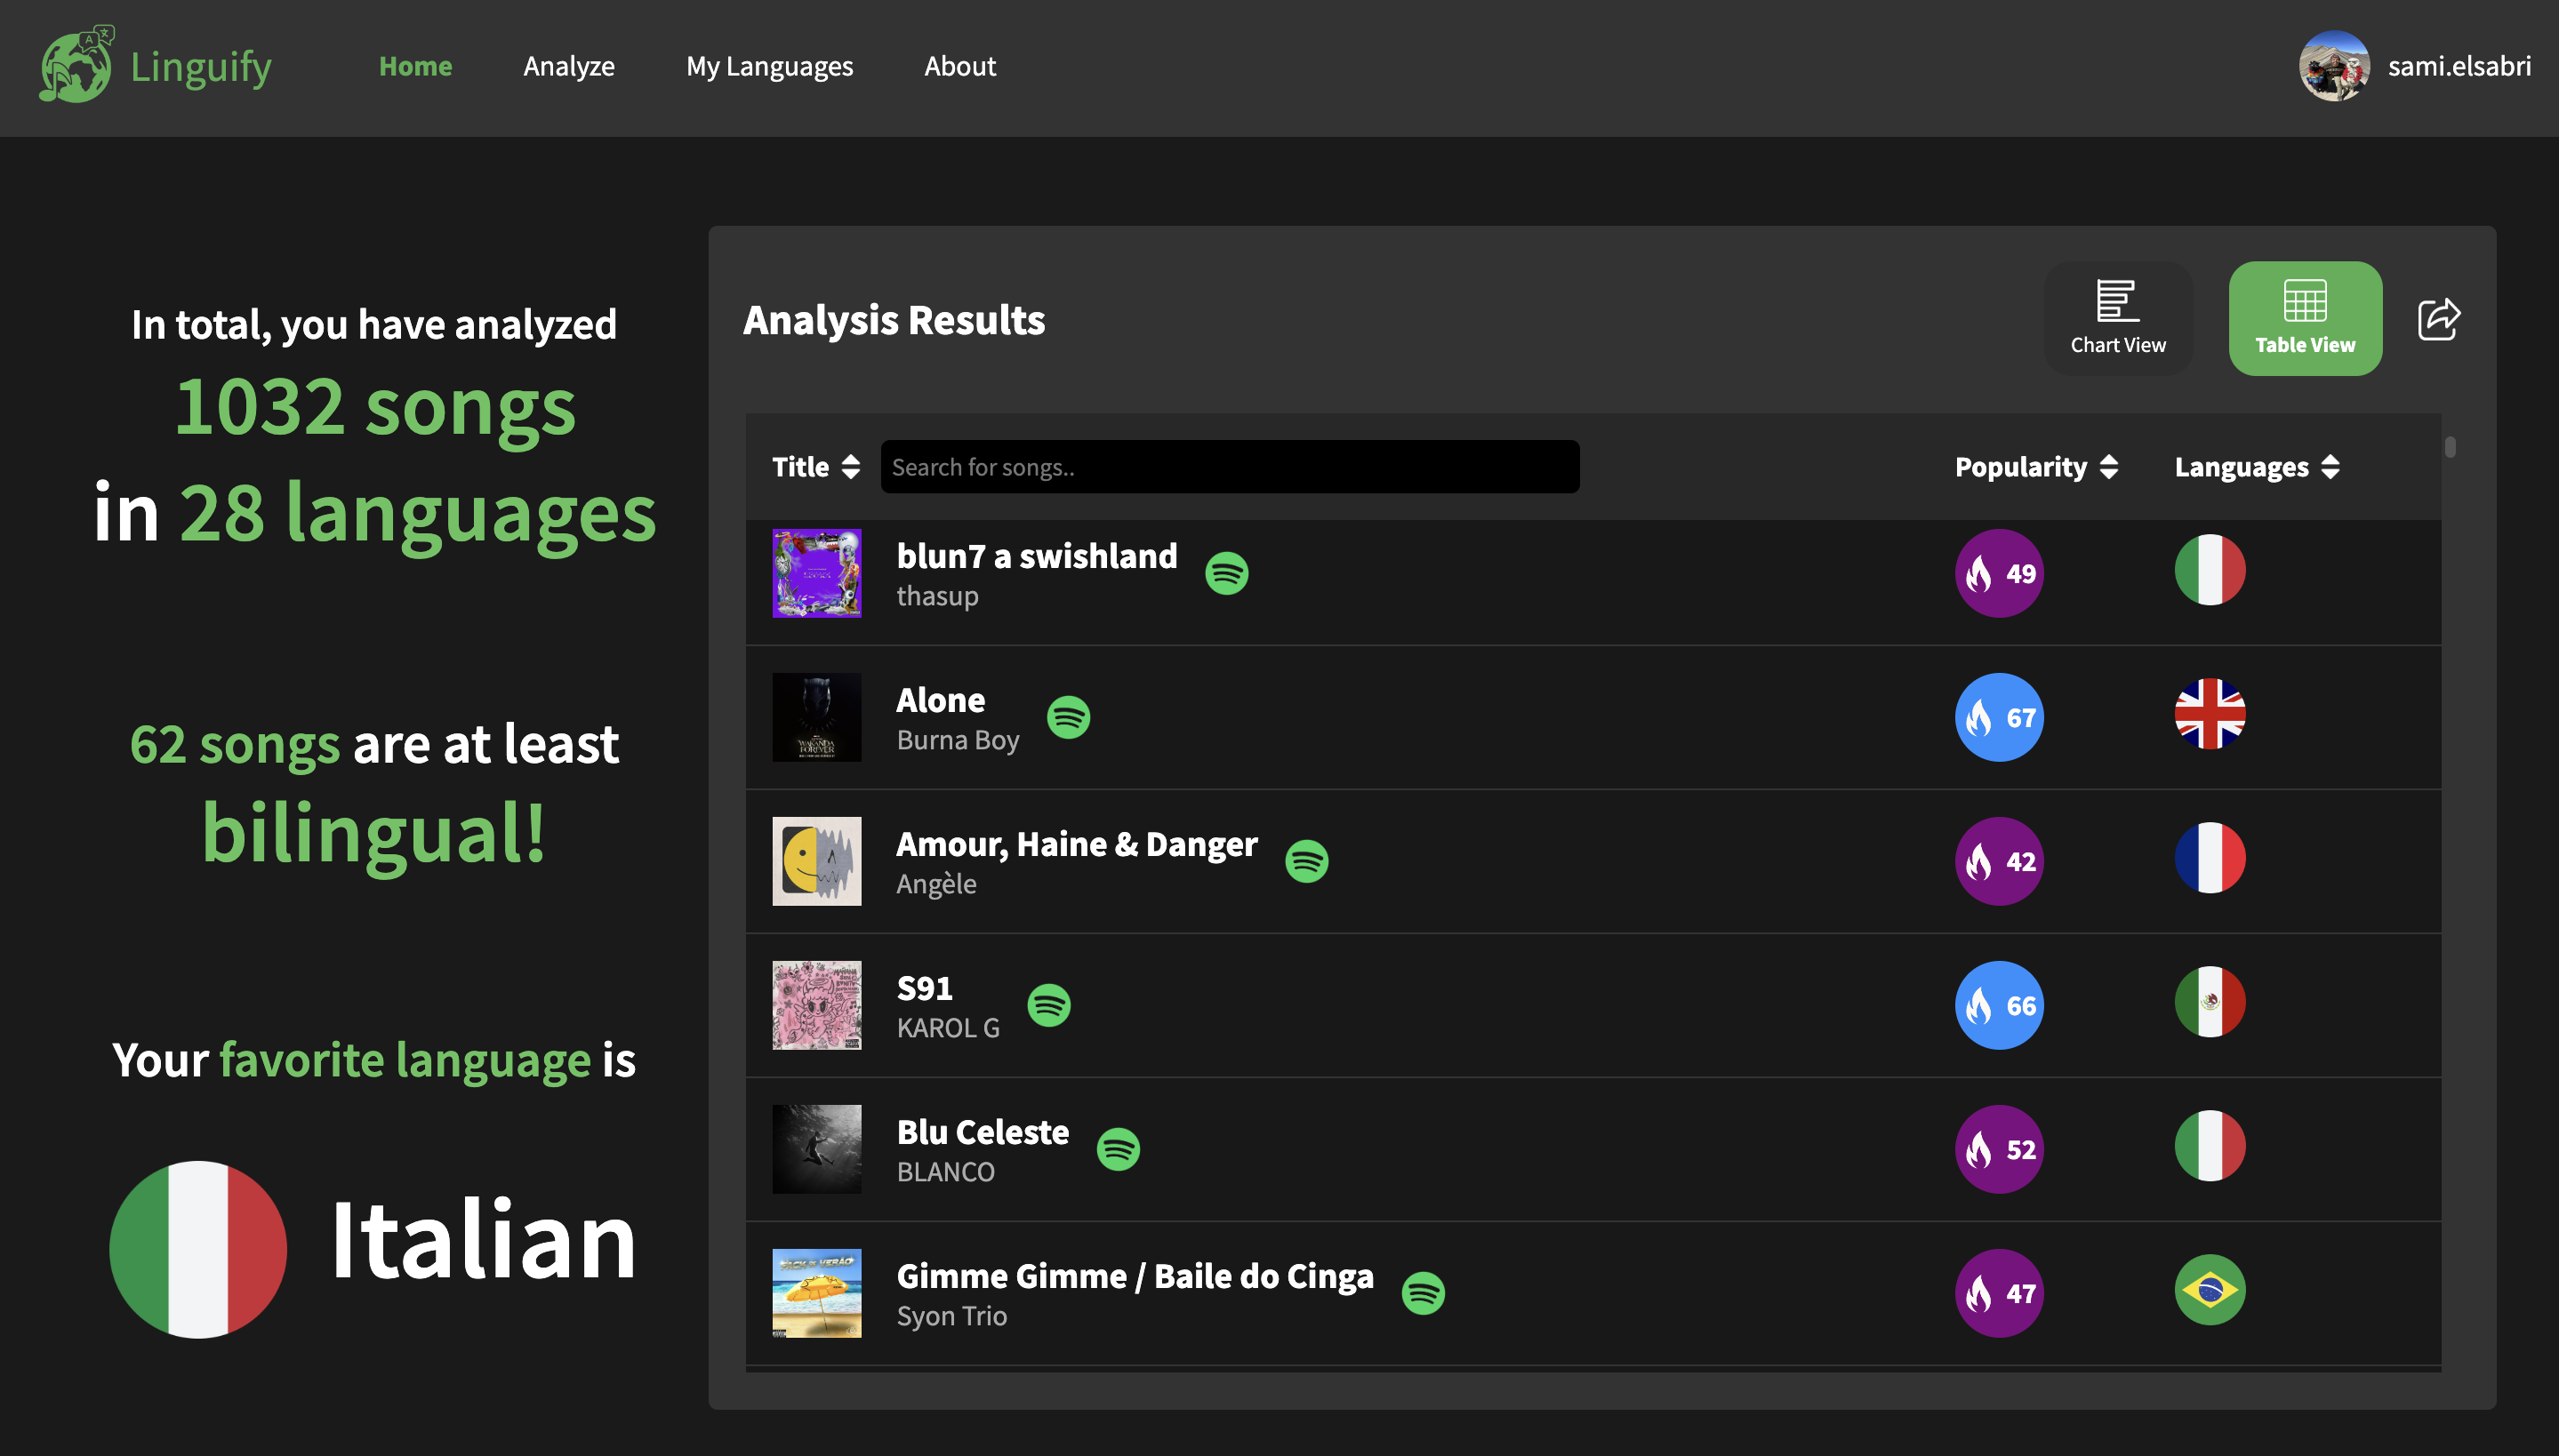Viewport: 2559px width, 1456px height.
Task: Sort songs by Title arrows
Action: [x=850, y=467]
